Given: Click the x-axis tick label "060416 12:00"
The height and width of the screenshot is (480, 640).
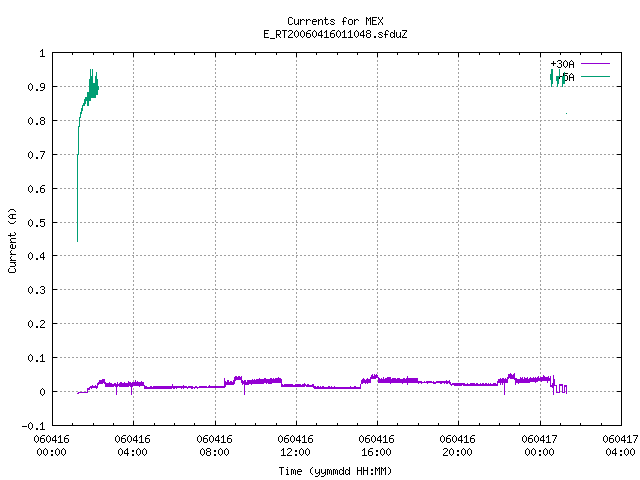Looking at the screenshot, I should coord(295,446).
